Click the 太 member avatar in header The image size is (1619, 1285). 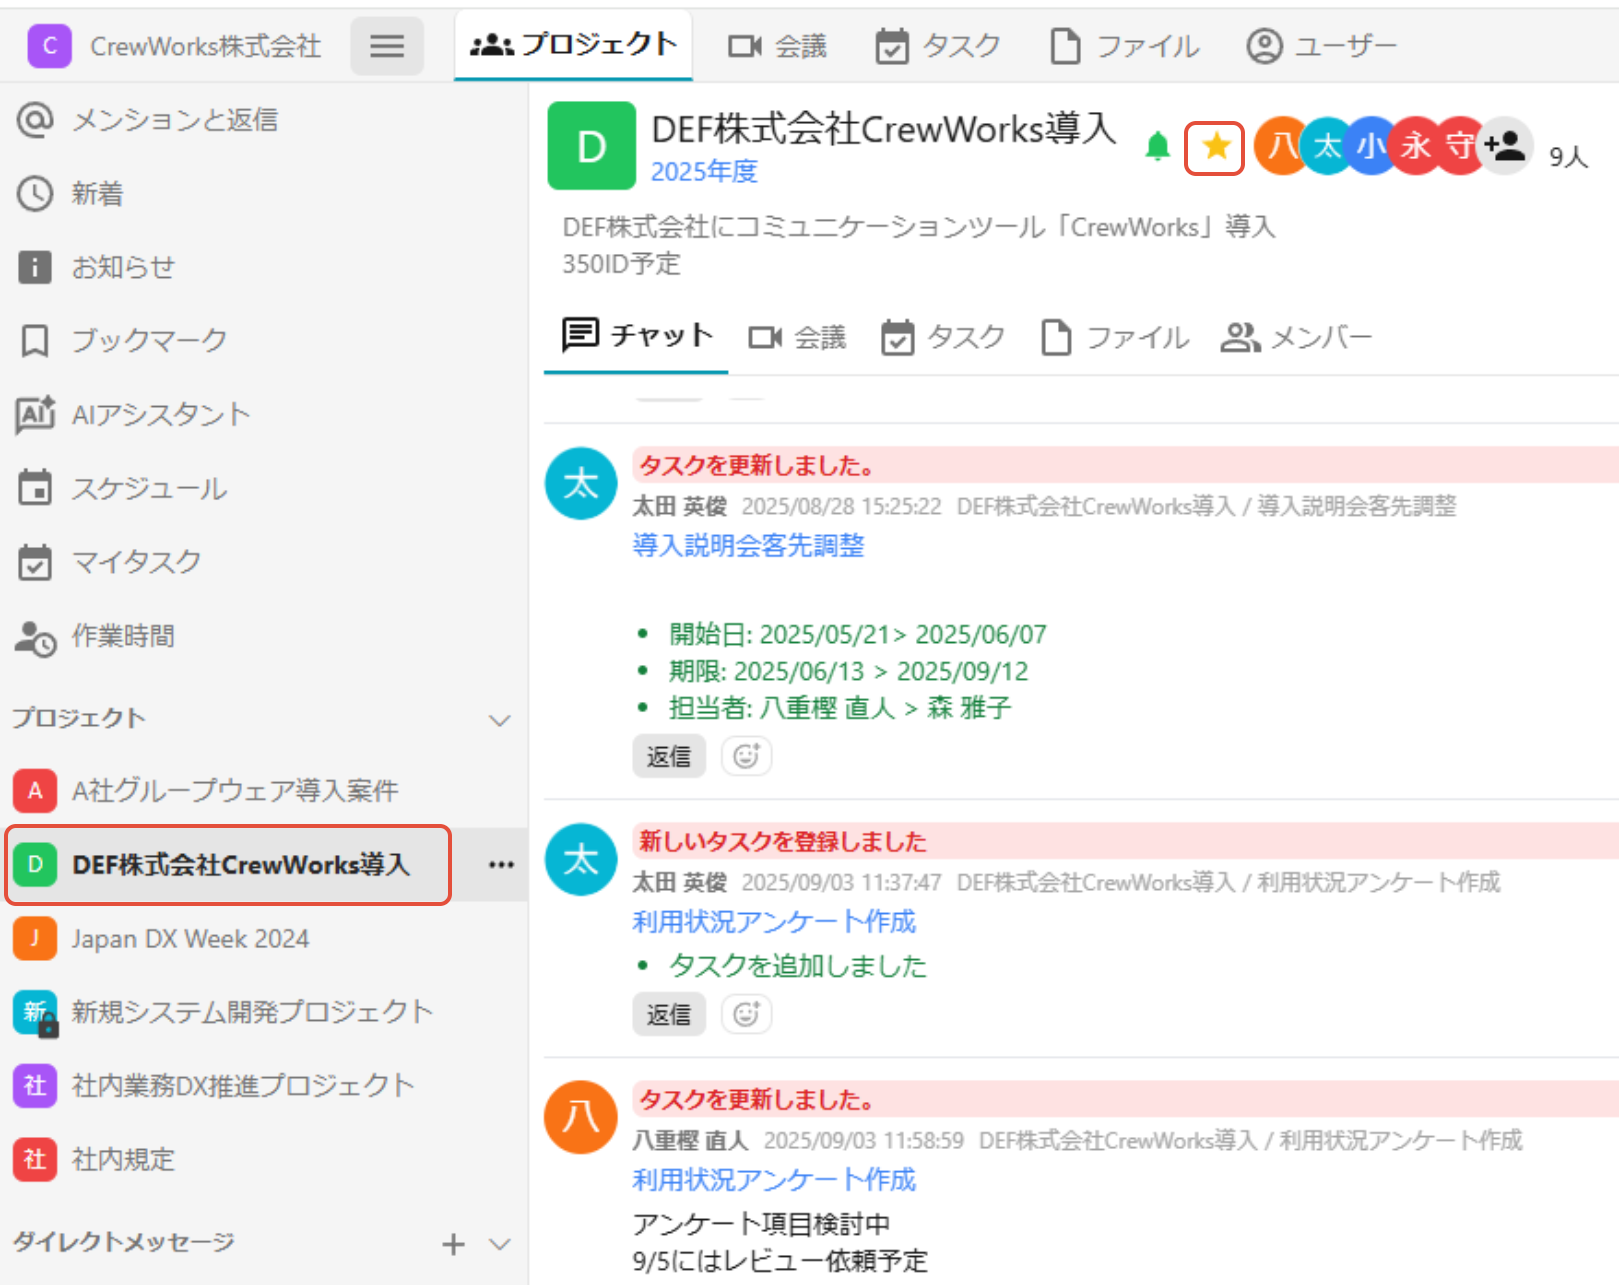(1326, 146)
